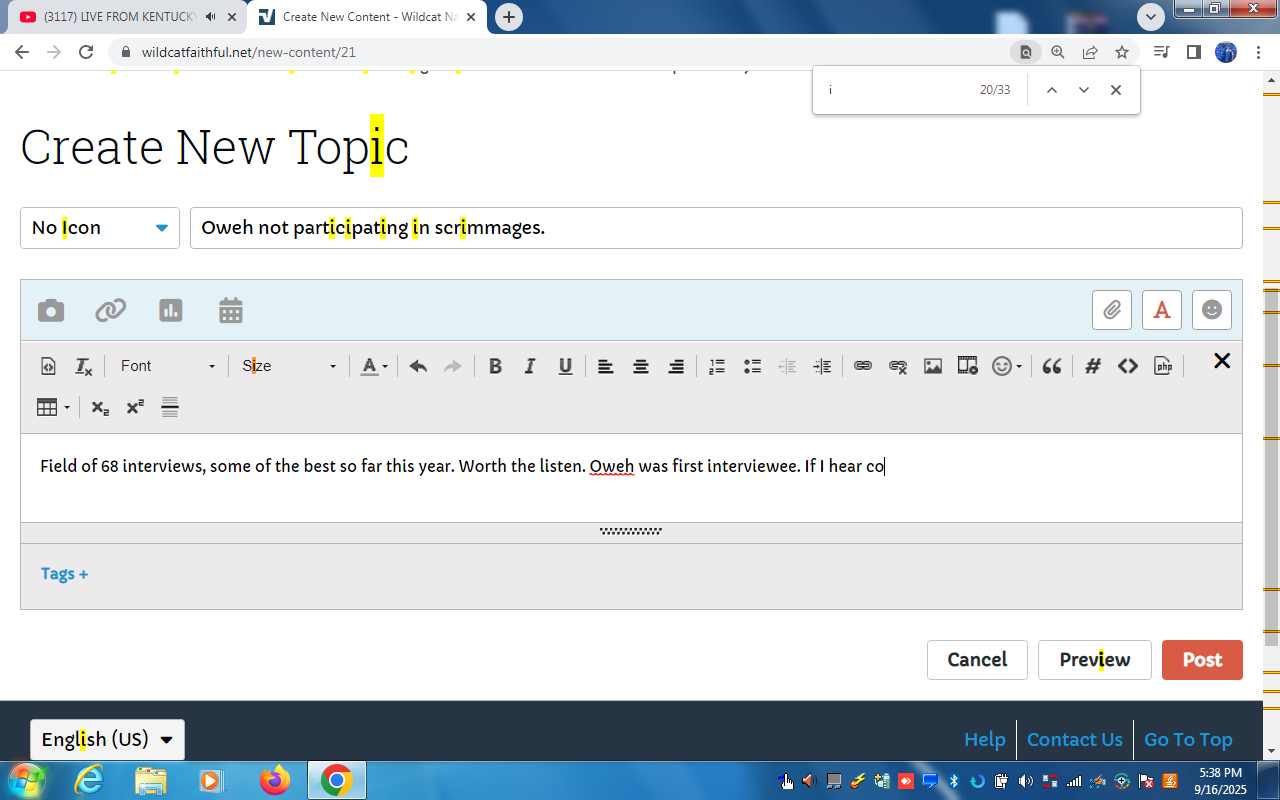The width and height of the screenshot is (1280, 800).
Task: Click the paperclip attachment button
Action: tap(1111, 310)
